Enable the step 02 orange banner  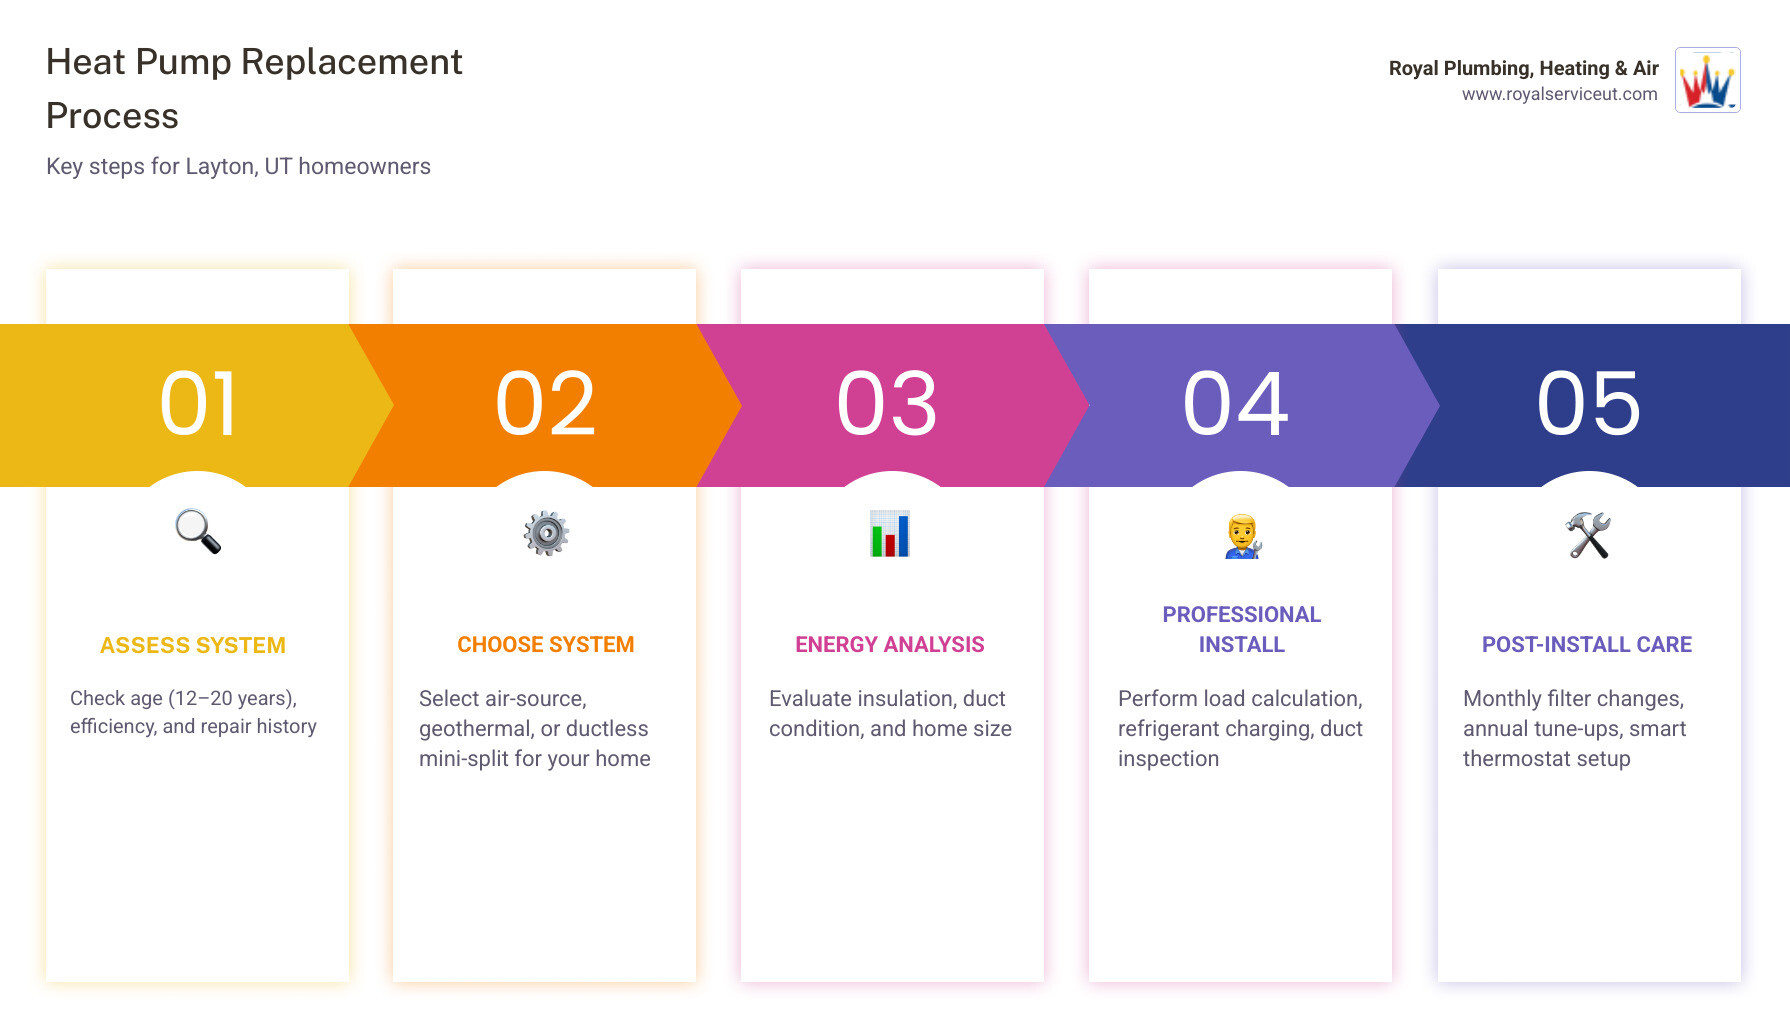[x=545, y=403]
